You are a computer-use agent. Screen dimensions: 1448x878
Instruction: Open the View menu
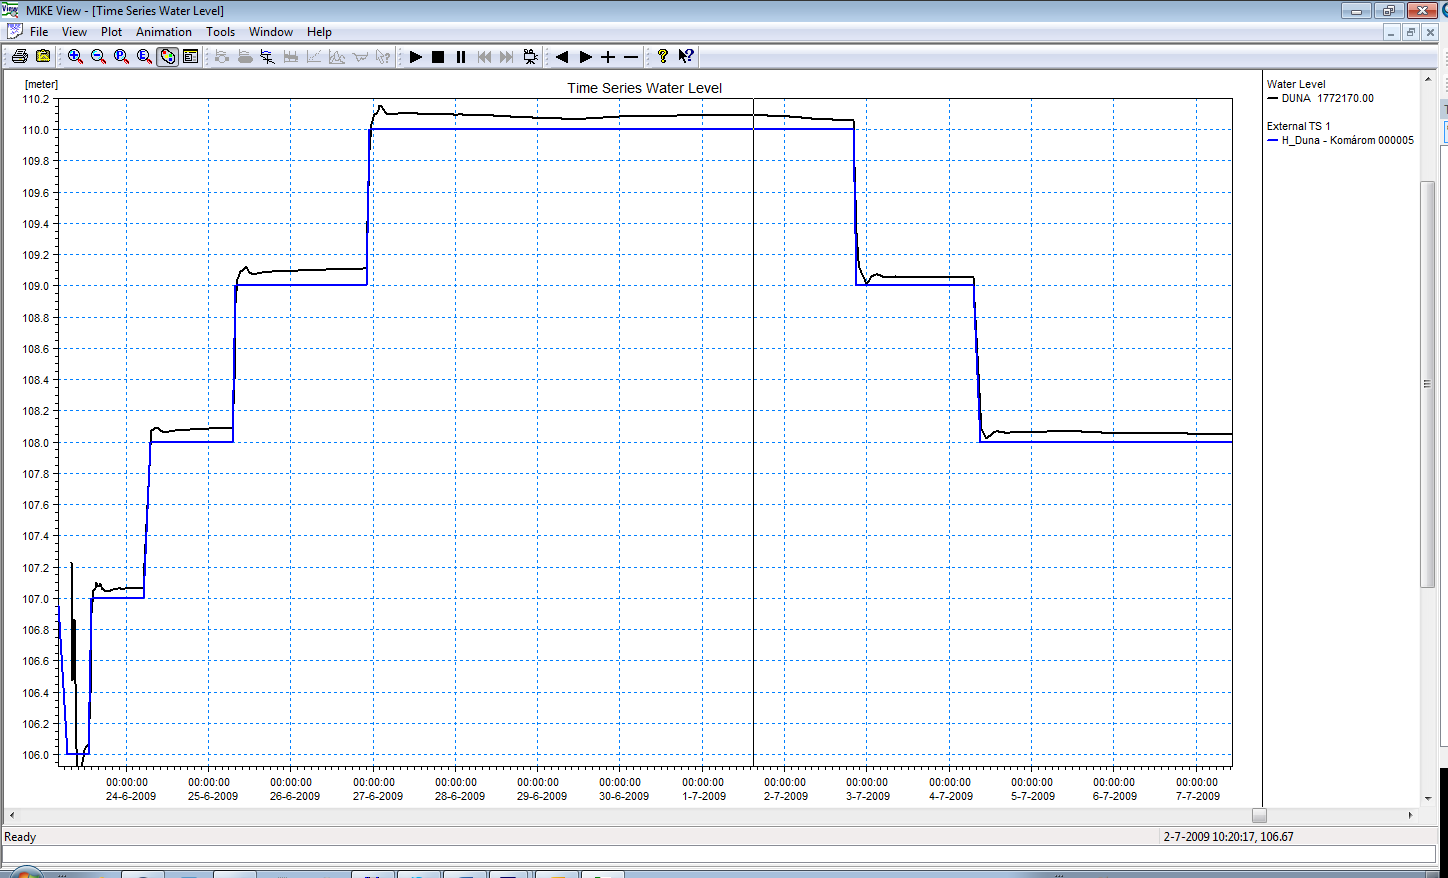(x=74, y=32)
